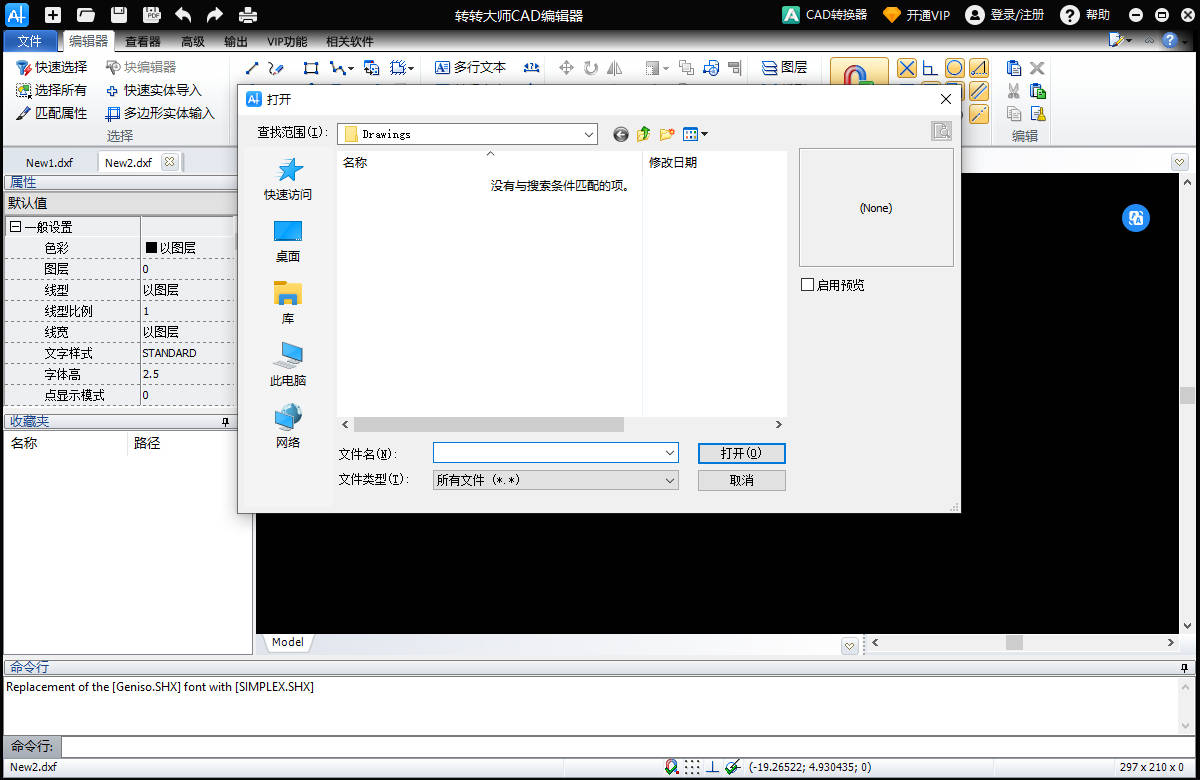
Task: Click the Delete X icon in ribbon
Action: tap(1037, 68)
